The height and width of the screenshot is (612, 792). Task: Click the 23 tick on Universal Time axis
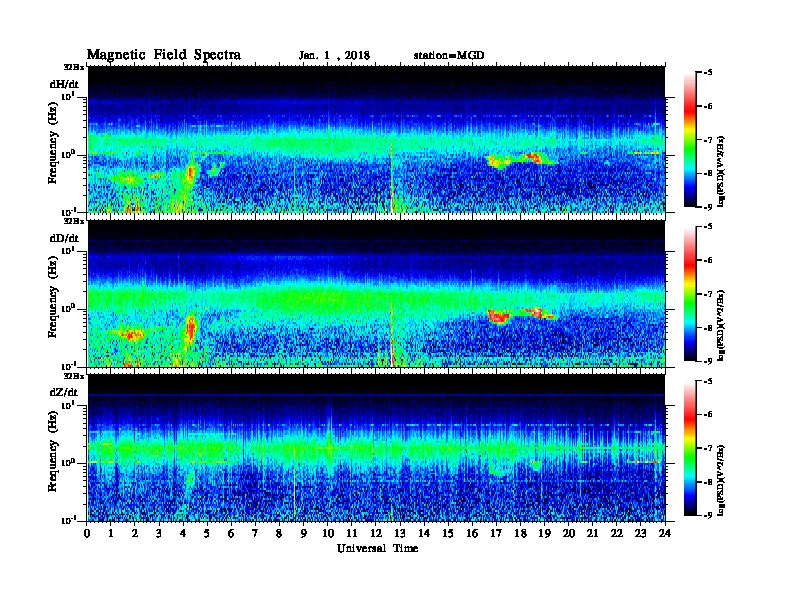pos(640,534)
